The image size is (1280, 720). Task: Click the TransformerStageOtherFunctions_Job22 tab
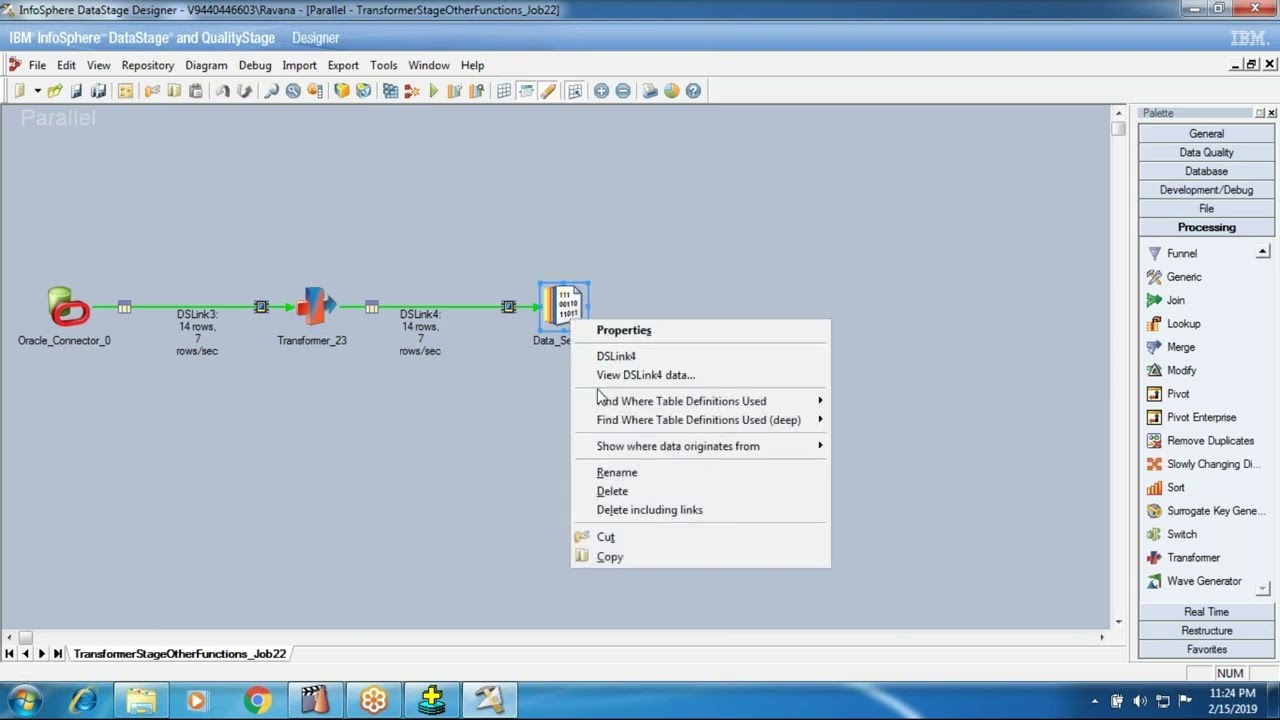(x=180, y=654)
